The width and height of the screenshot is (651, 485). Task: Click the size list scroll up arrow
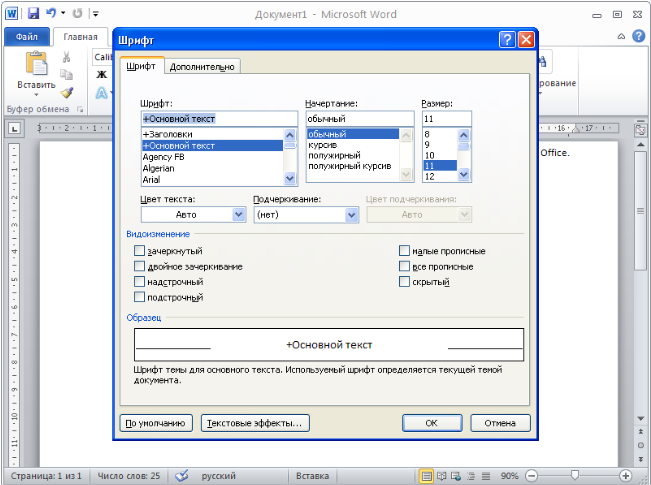[464, 135]
